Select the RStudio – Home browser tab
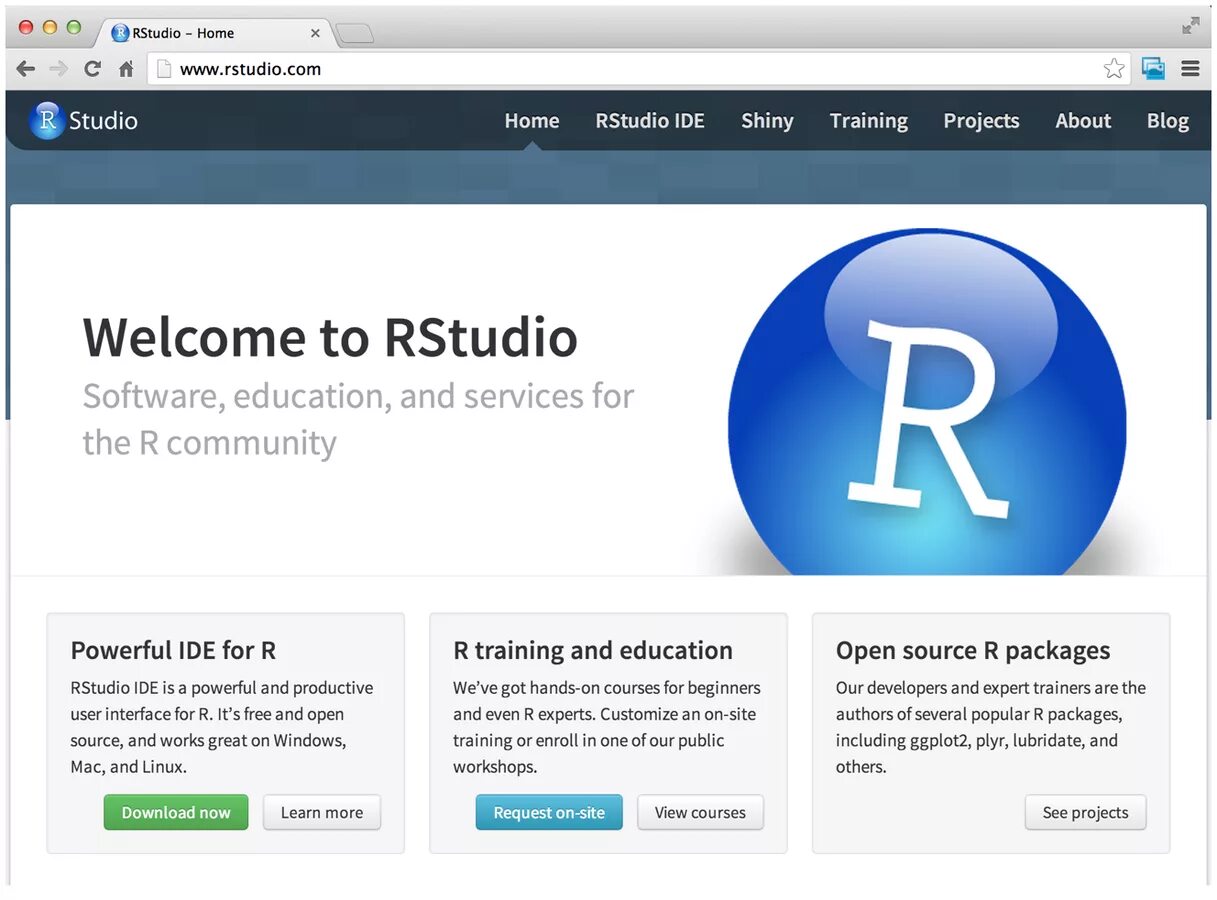This screenshot has height=900, width=1217. pyautogui.click(x=213, y=33)
